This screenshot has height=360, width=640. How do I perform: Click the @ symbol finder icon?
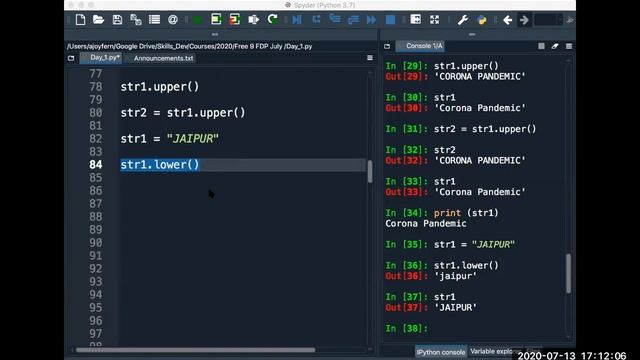tap(173, 20)
